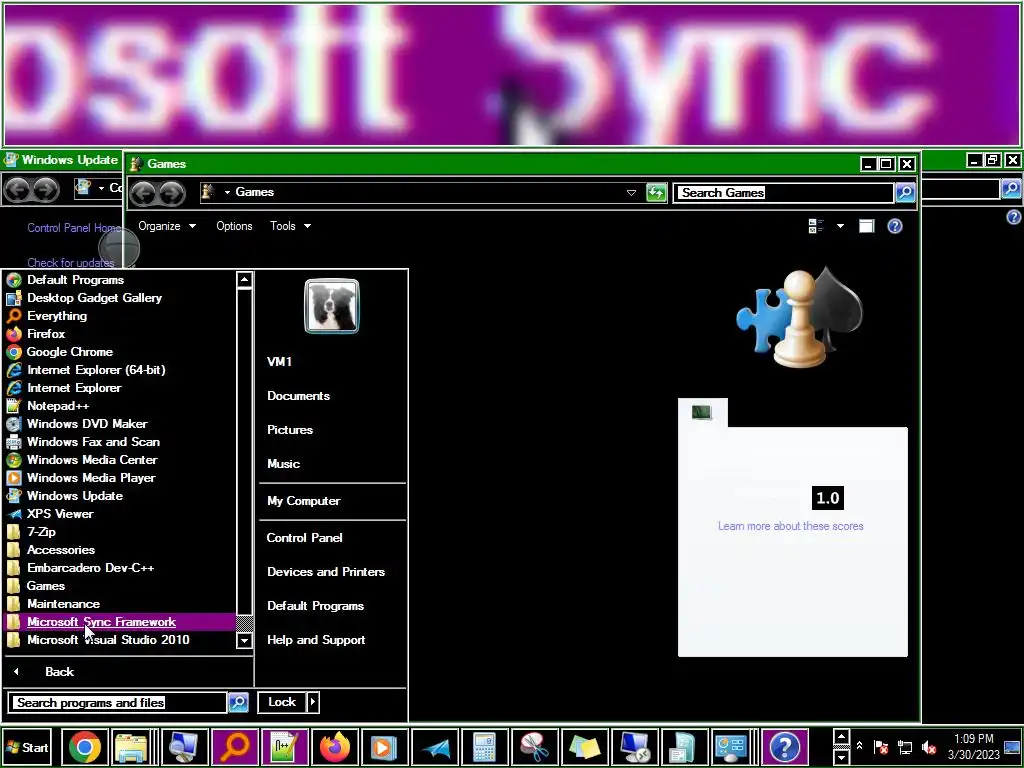Click the Search Games input field

tap(784, 193)
